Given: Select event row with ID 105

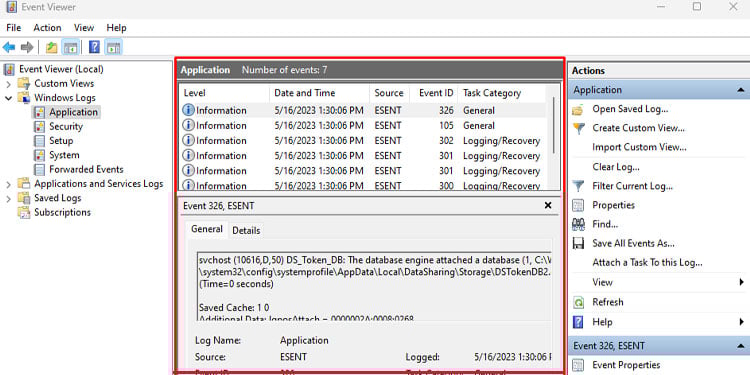Looking at the screenshot, I should click(x=363, y=126).
